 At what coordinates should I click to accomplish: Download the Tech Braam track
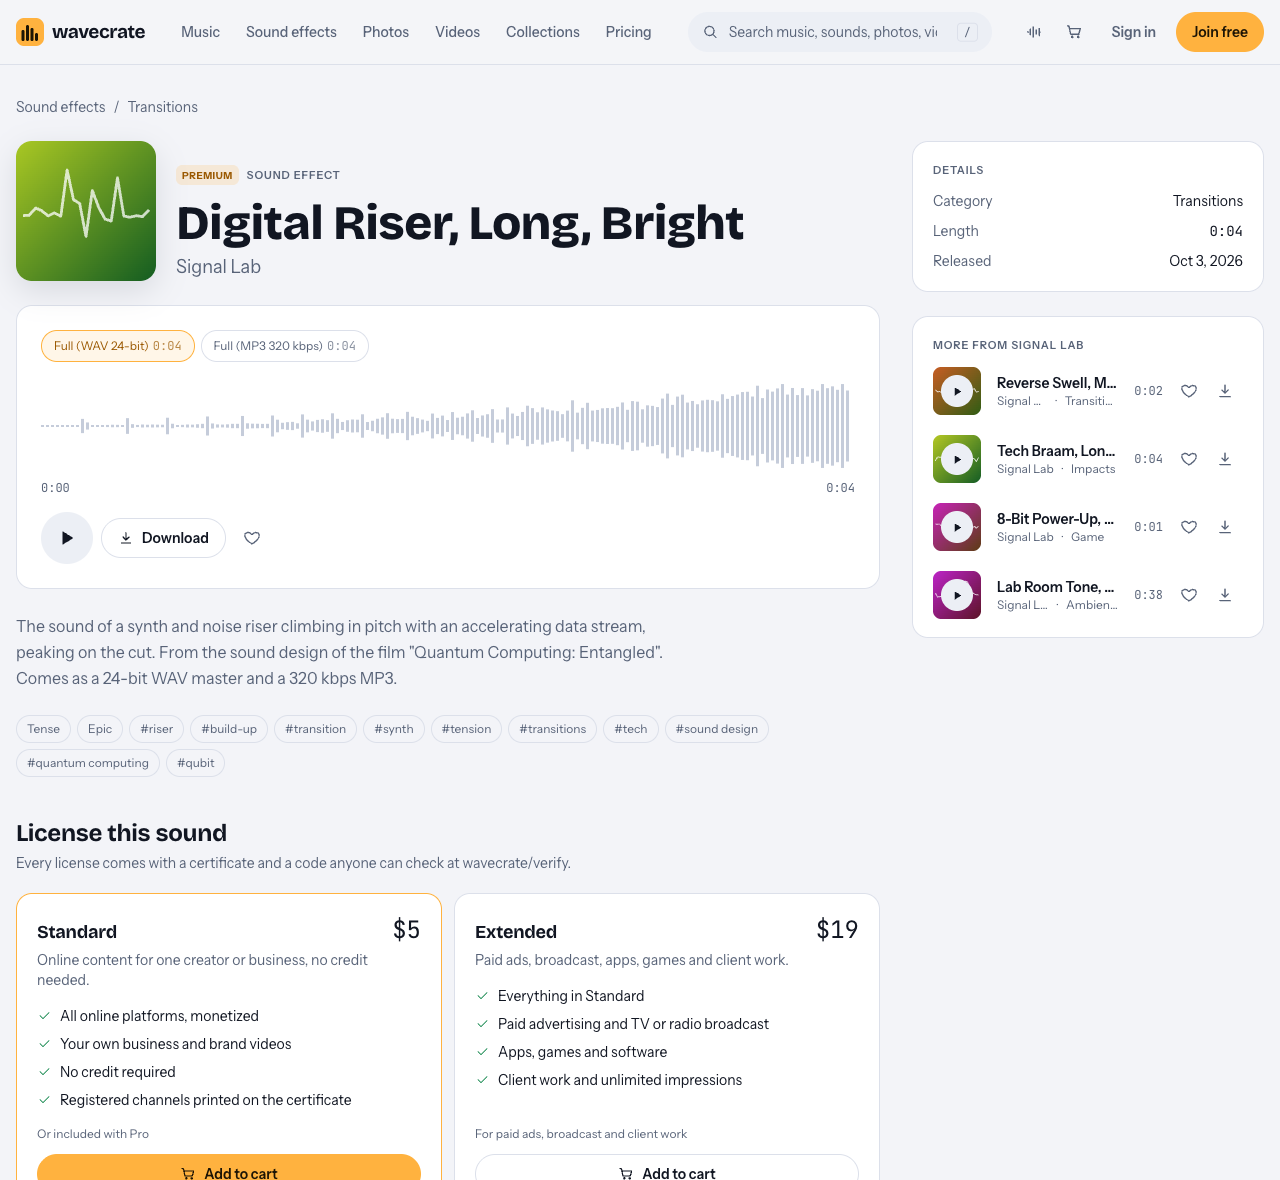pyautogui.click(x=1225, y=459)
